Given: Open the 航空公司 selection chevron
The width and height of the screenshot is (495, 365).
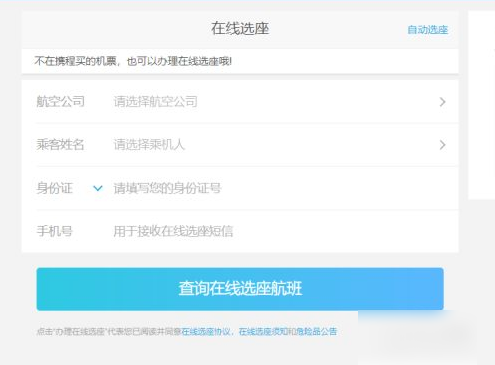Looking at the screenshot, I should (x=442, y=102).
